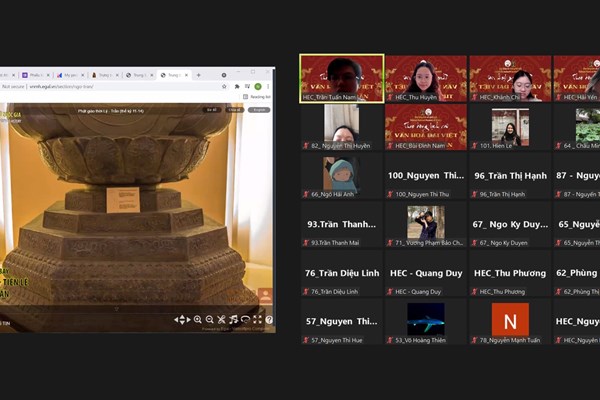This screenshot has height=400, width=600.
Task: Select 67_Ngo Ky Duyen participant tile
Action: (510, 224)
